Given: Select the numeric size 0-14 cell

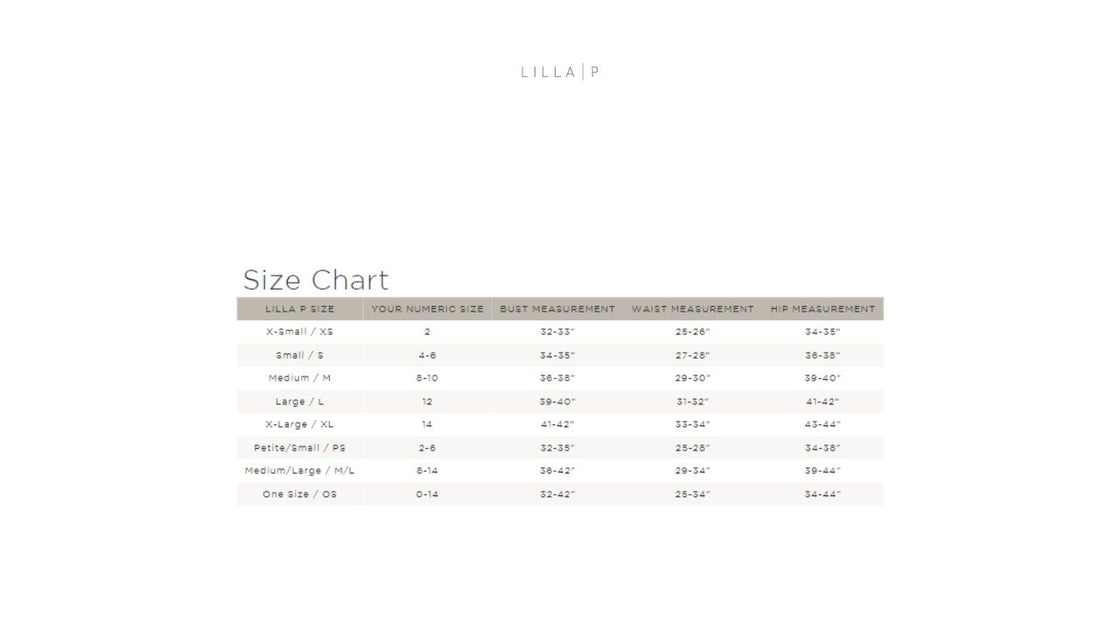Looking at the screenshot, I should click(x=427, y=494).
